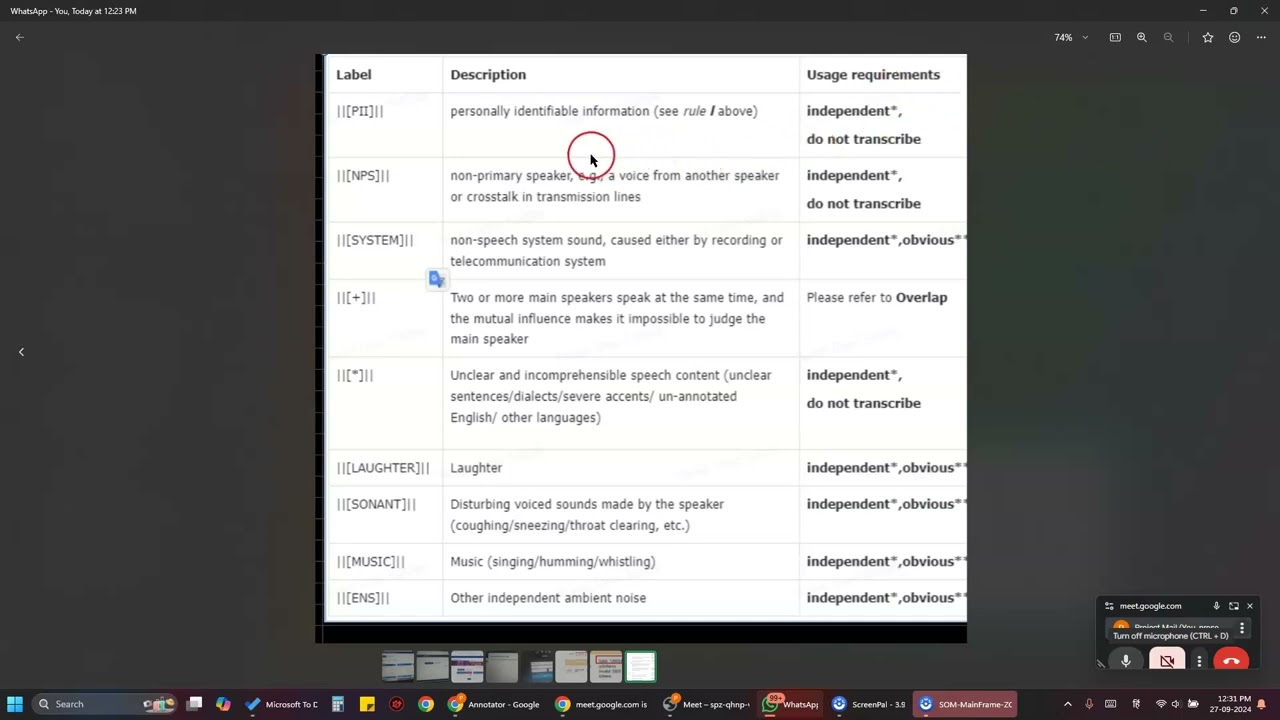Open Chrome from the taskbar
Viewport: 1280px width, 720px height.
[x=426, y=704]
